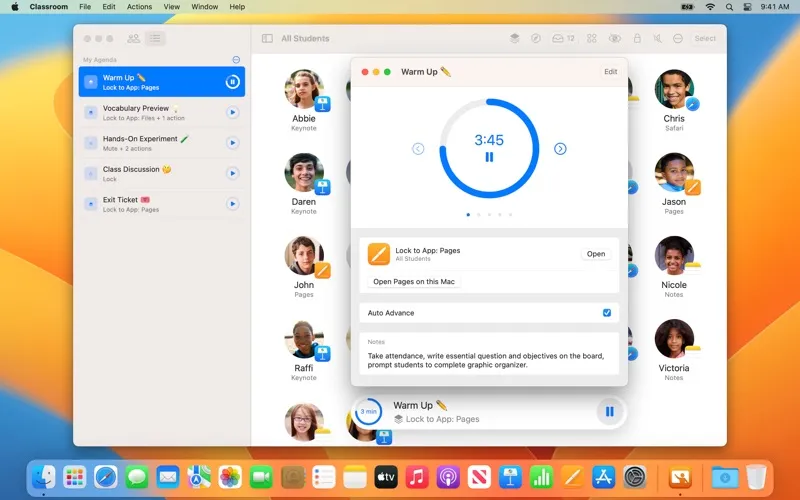Screen dimensions: 800x500
Task: Open the Share inbox showing 12
Action: coord(563,38)
